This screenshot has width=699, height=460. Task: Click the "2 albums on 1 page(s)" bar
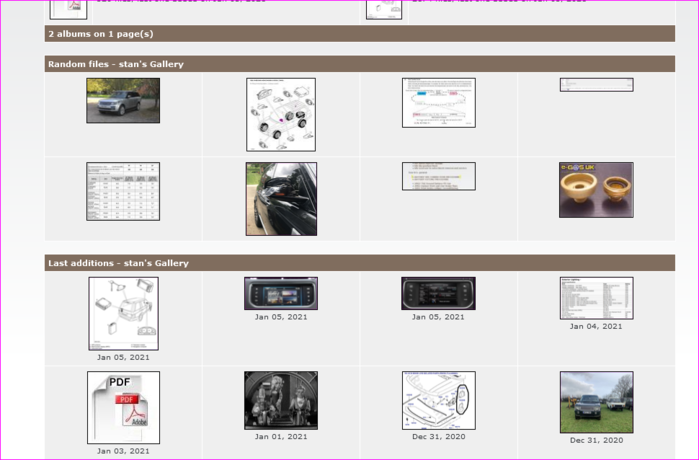pos(360,34)
